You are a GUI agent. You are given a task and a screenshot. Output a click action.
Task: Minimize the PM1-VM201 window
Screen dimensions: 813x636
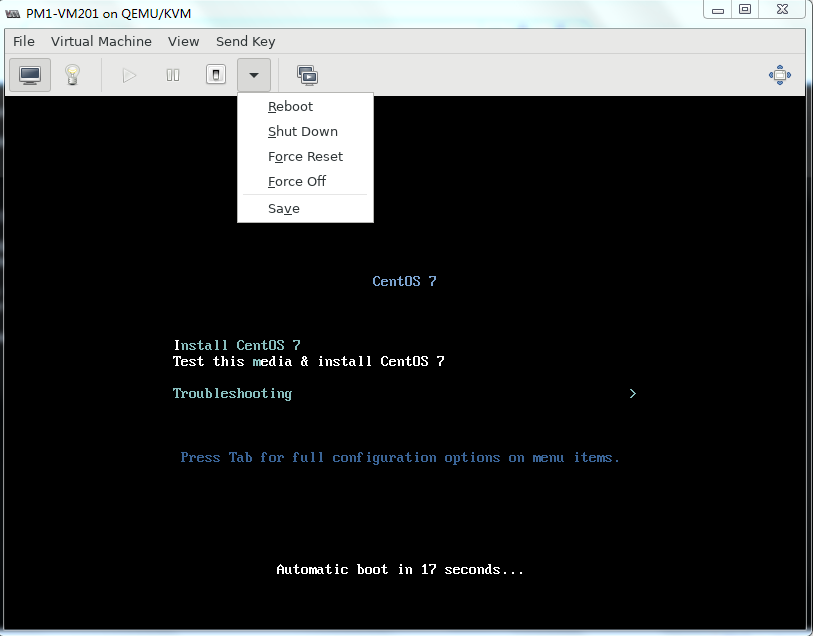click(718, 9)
